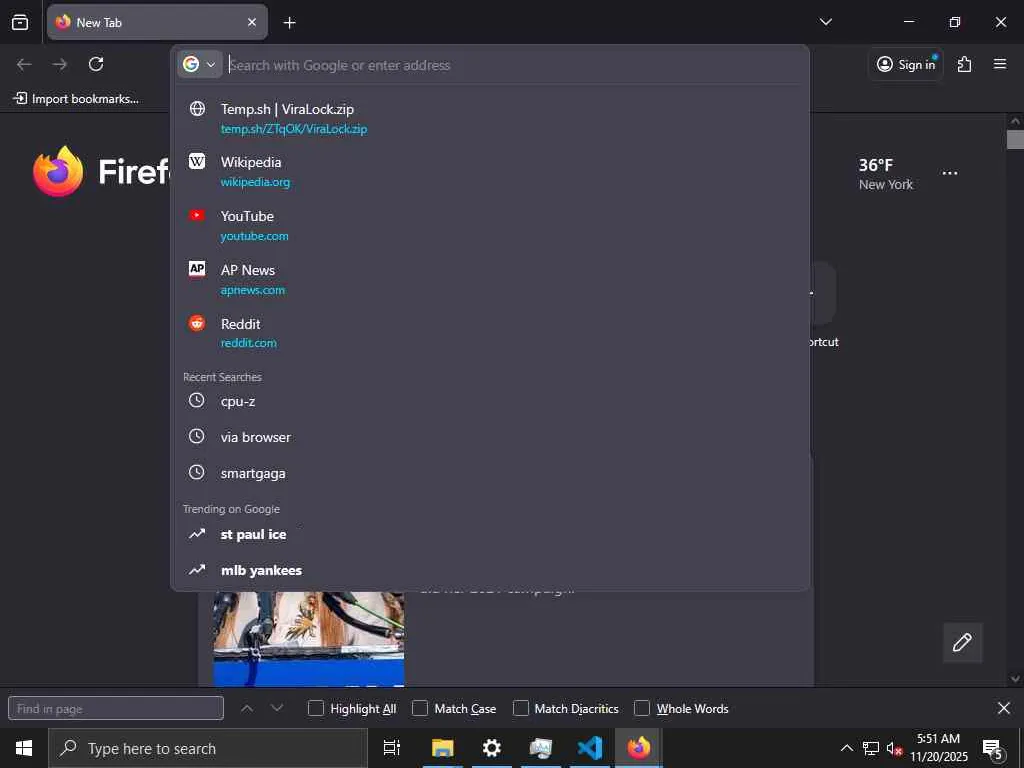Select trending search st paul ice
1024x768 pixels.
(x=490, y=534)
